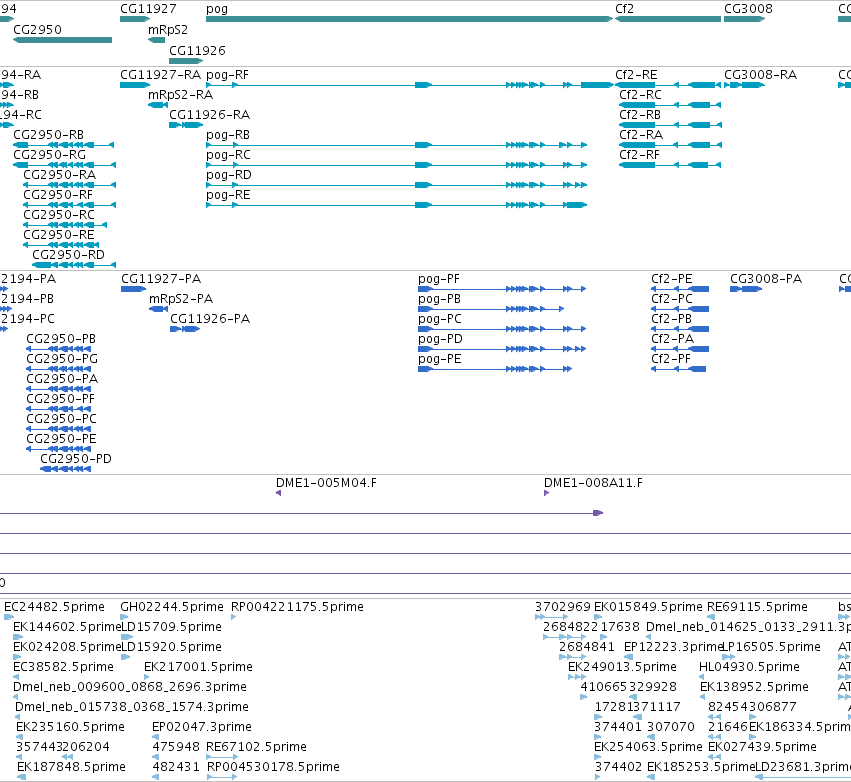851x782 pixels.
Task: Select the CG3008-PA protein label
Action: click(766, 279)
